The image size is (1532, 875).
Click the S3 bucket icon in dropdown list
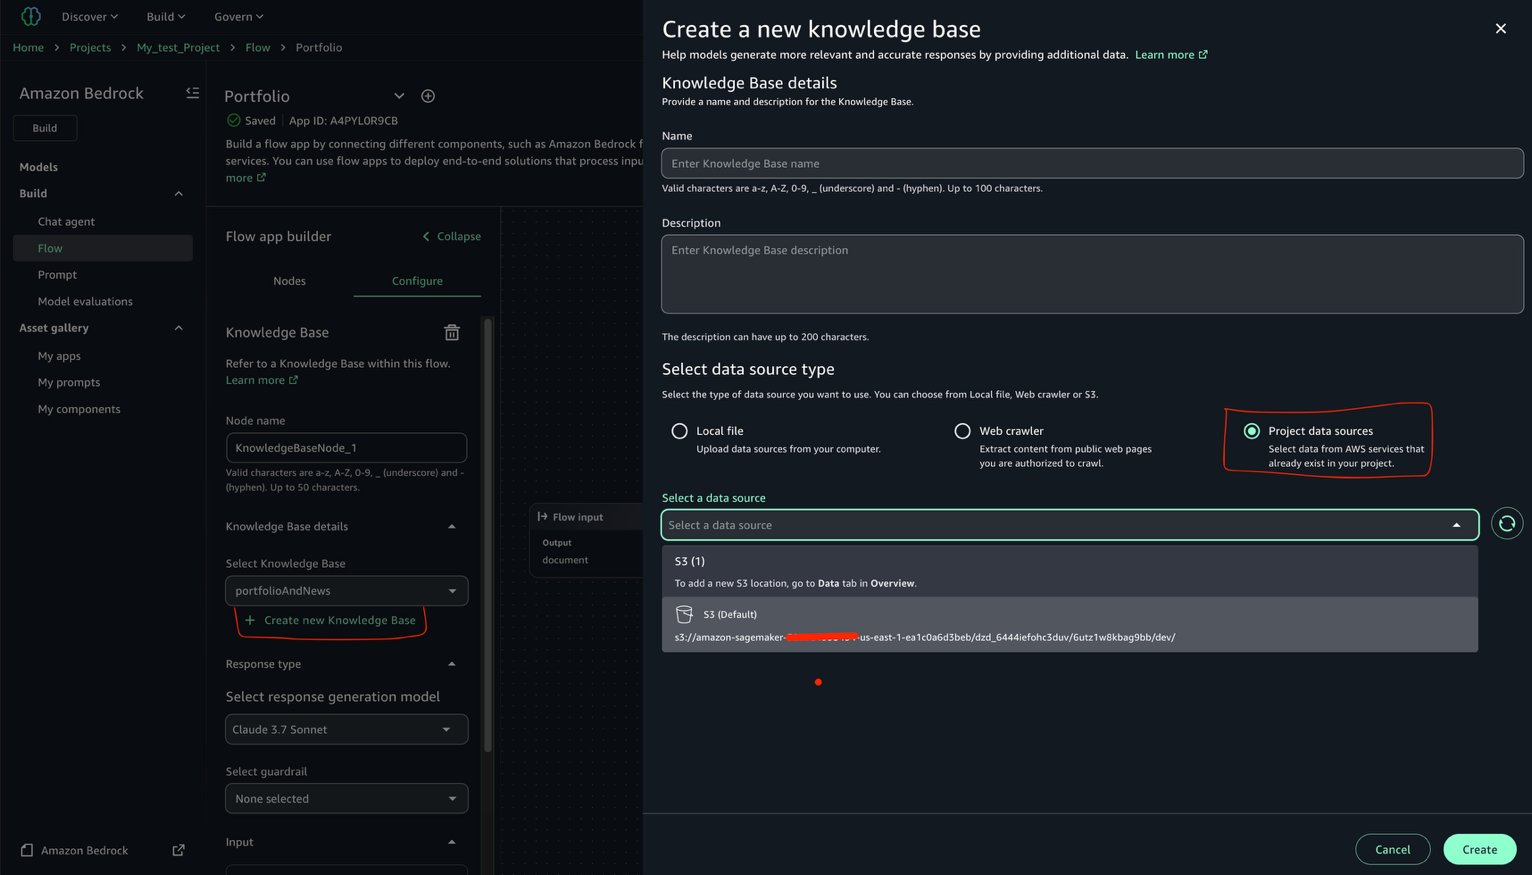pyautogui.click(x=684, y=614)
